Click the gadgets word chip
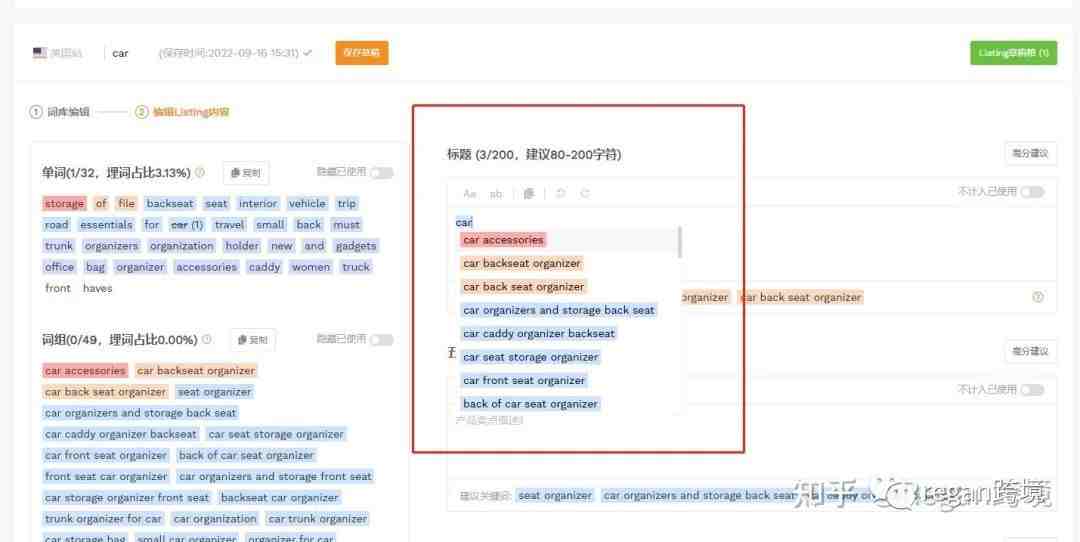1080x542 pixels. [355, 246]
